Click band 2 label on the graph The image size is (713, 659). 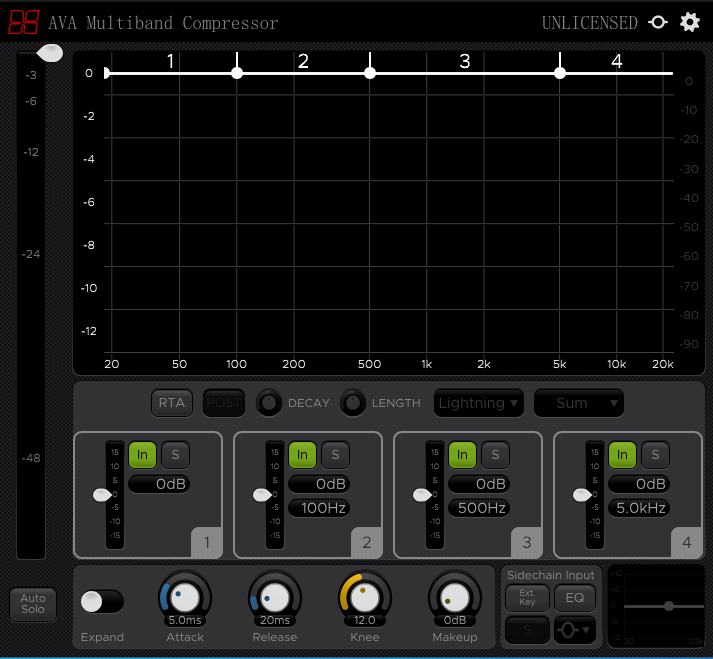[303, 61]
